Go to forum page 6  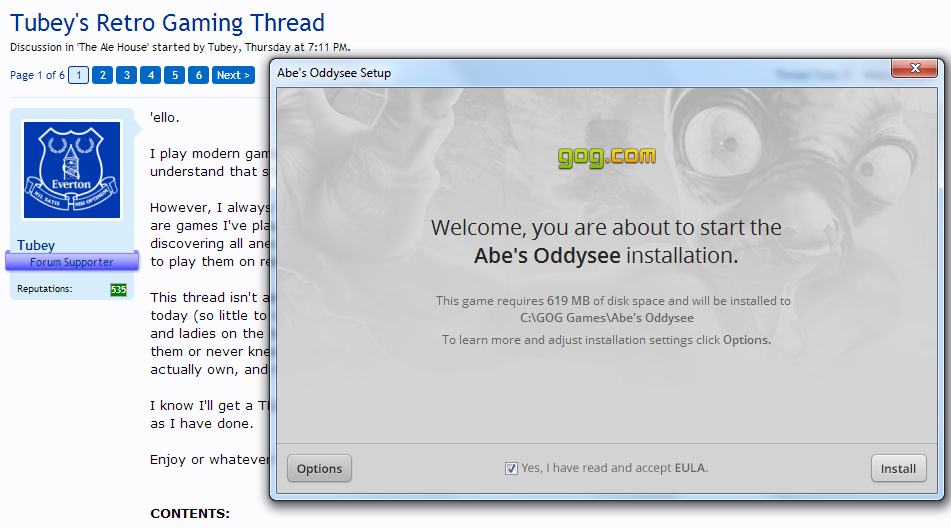[x=198, y=75]
